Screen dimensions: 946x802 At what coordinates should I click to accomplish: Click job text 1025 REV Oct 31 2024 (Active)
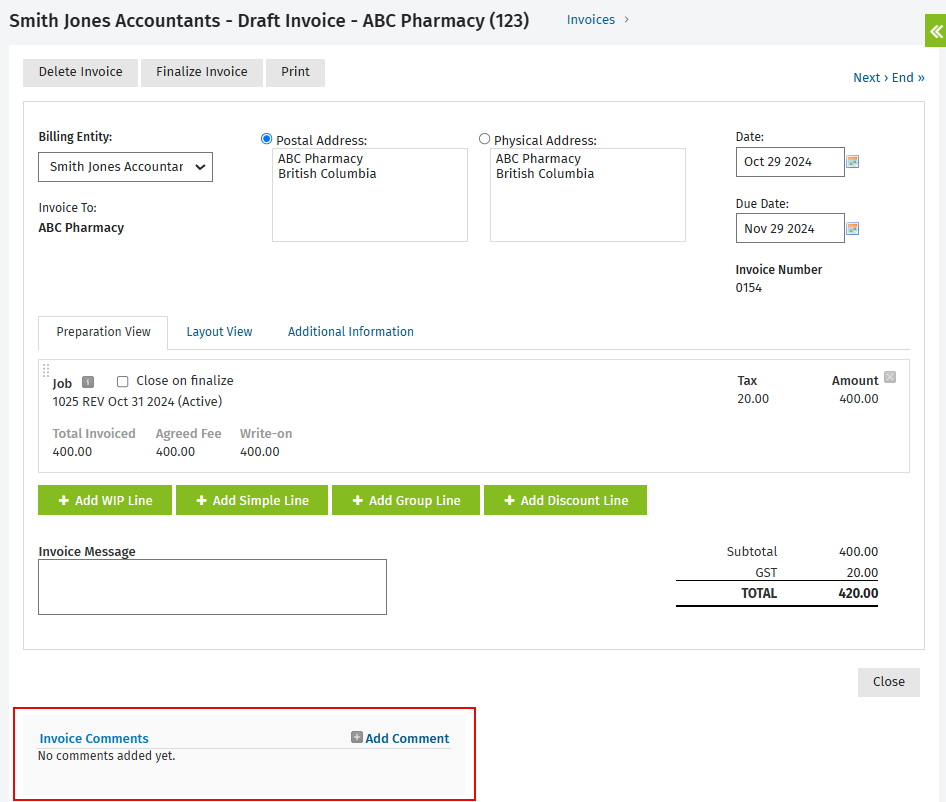[137, 402]
